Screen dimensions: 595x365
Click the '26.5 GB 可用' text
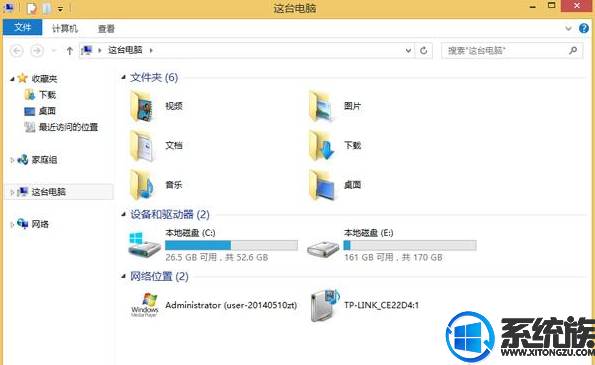click(191, 257)
